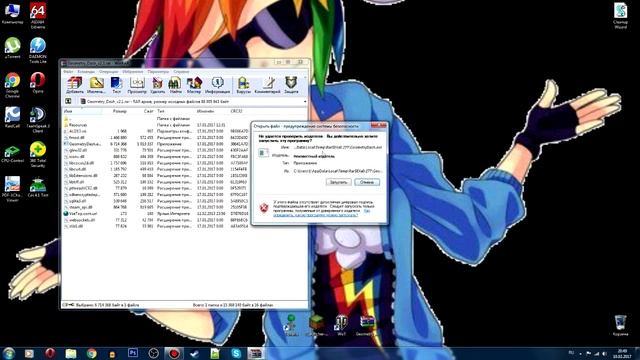Select the zlib1.dll file row
The width and height of the screenshot is (640, 360).
[156, 226]
